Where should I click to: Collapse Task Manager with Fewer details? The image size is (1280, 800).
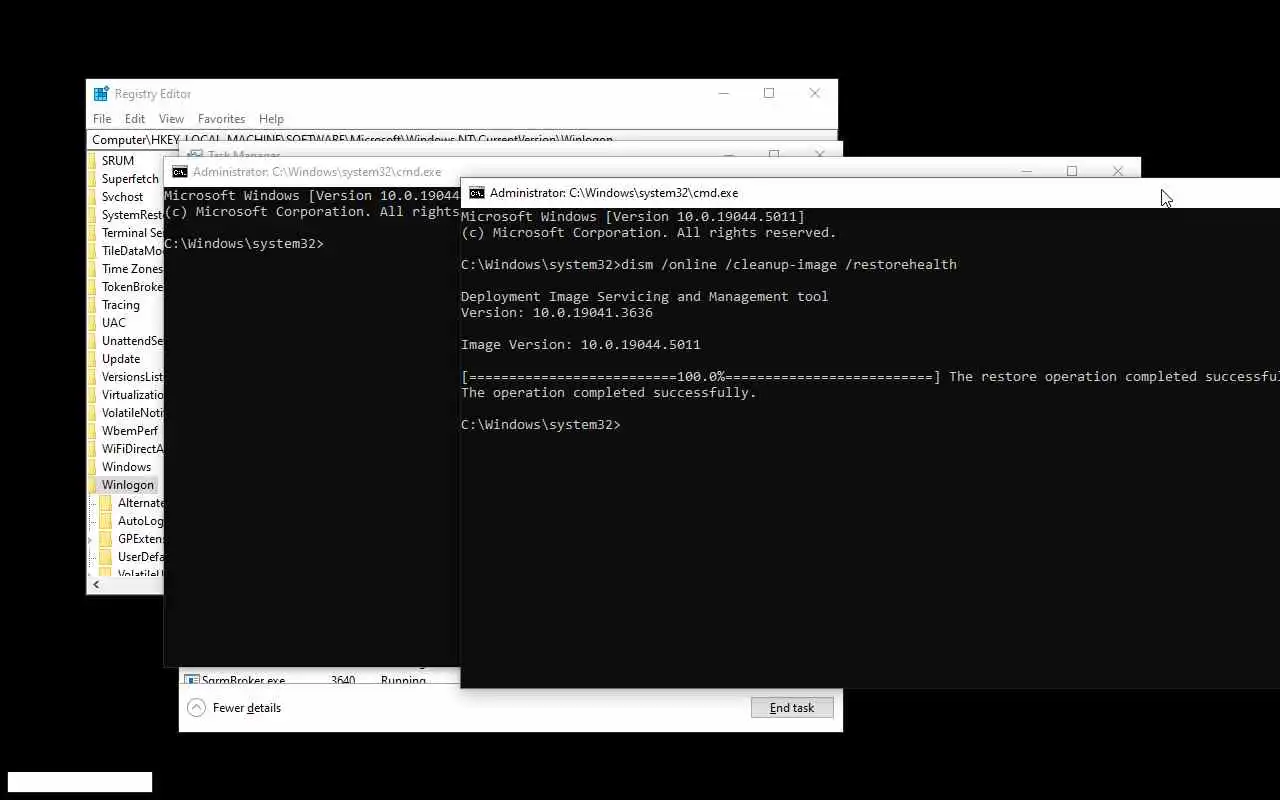pos(234,708)
